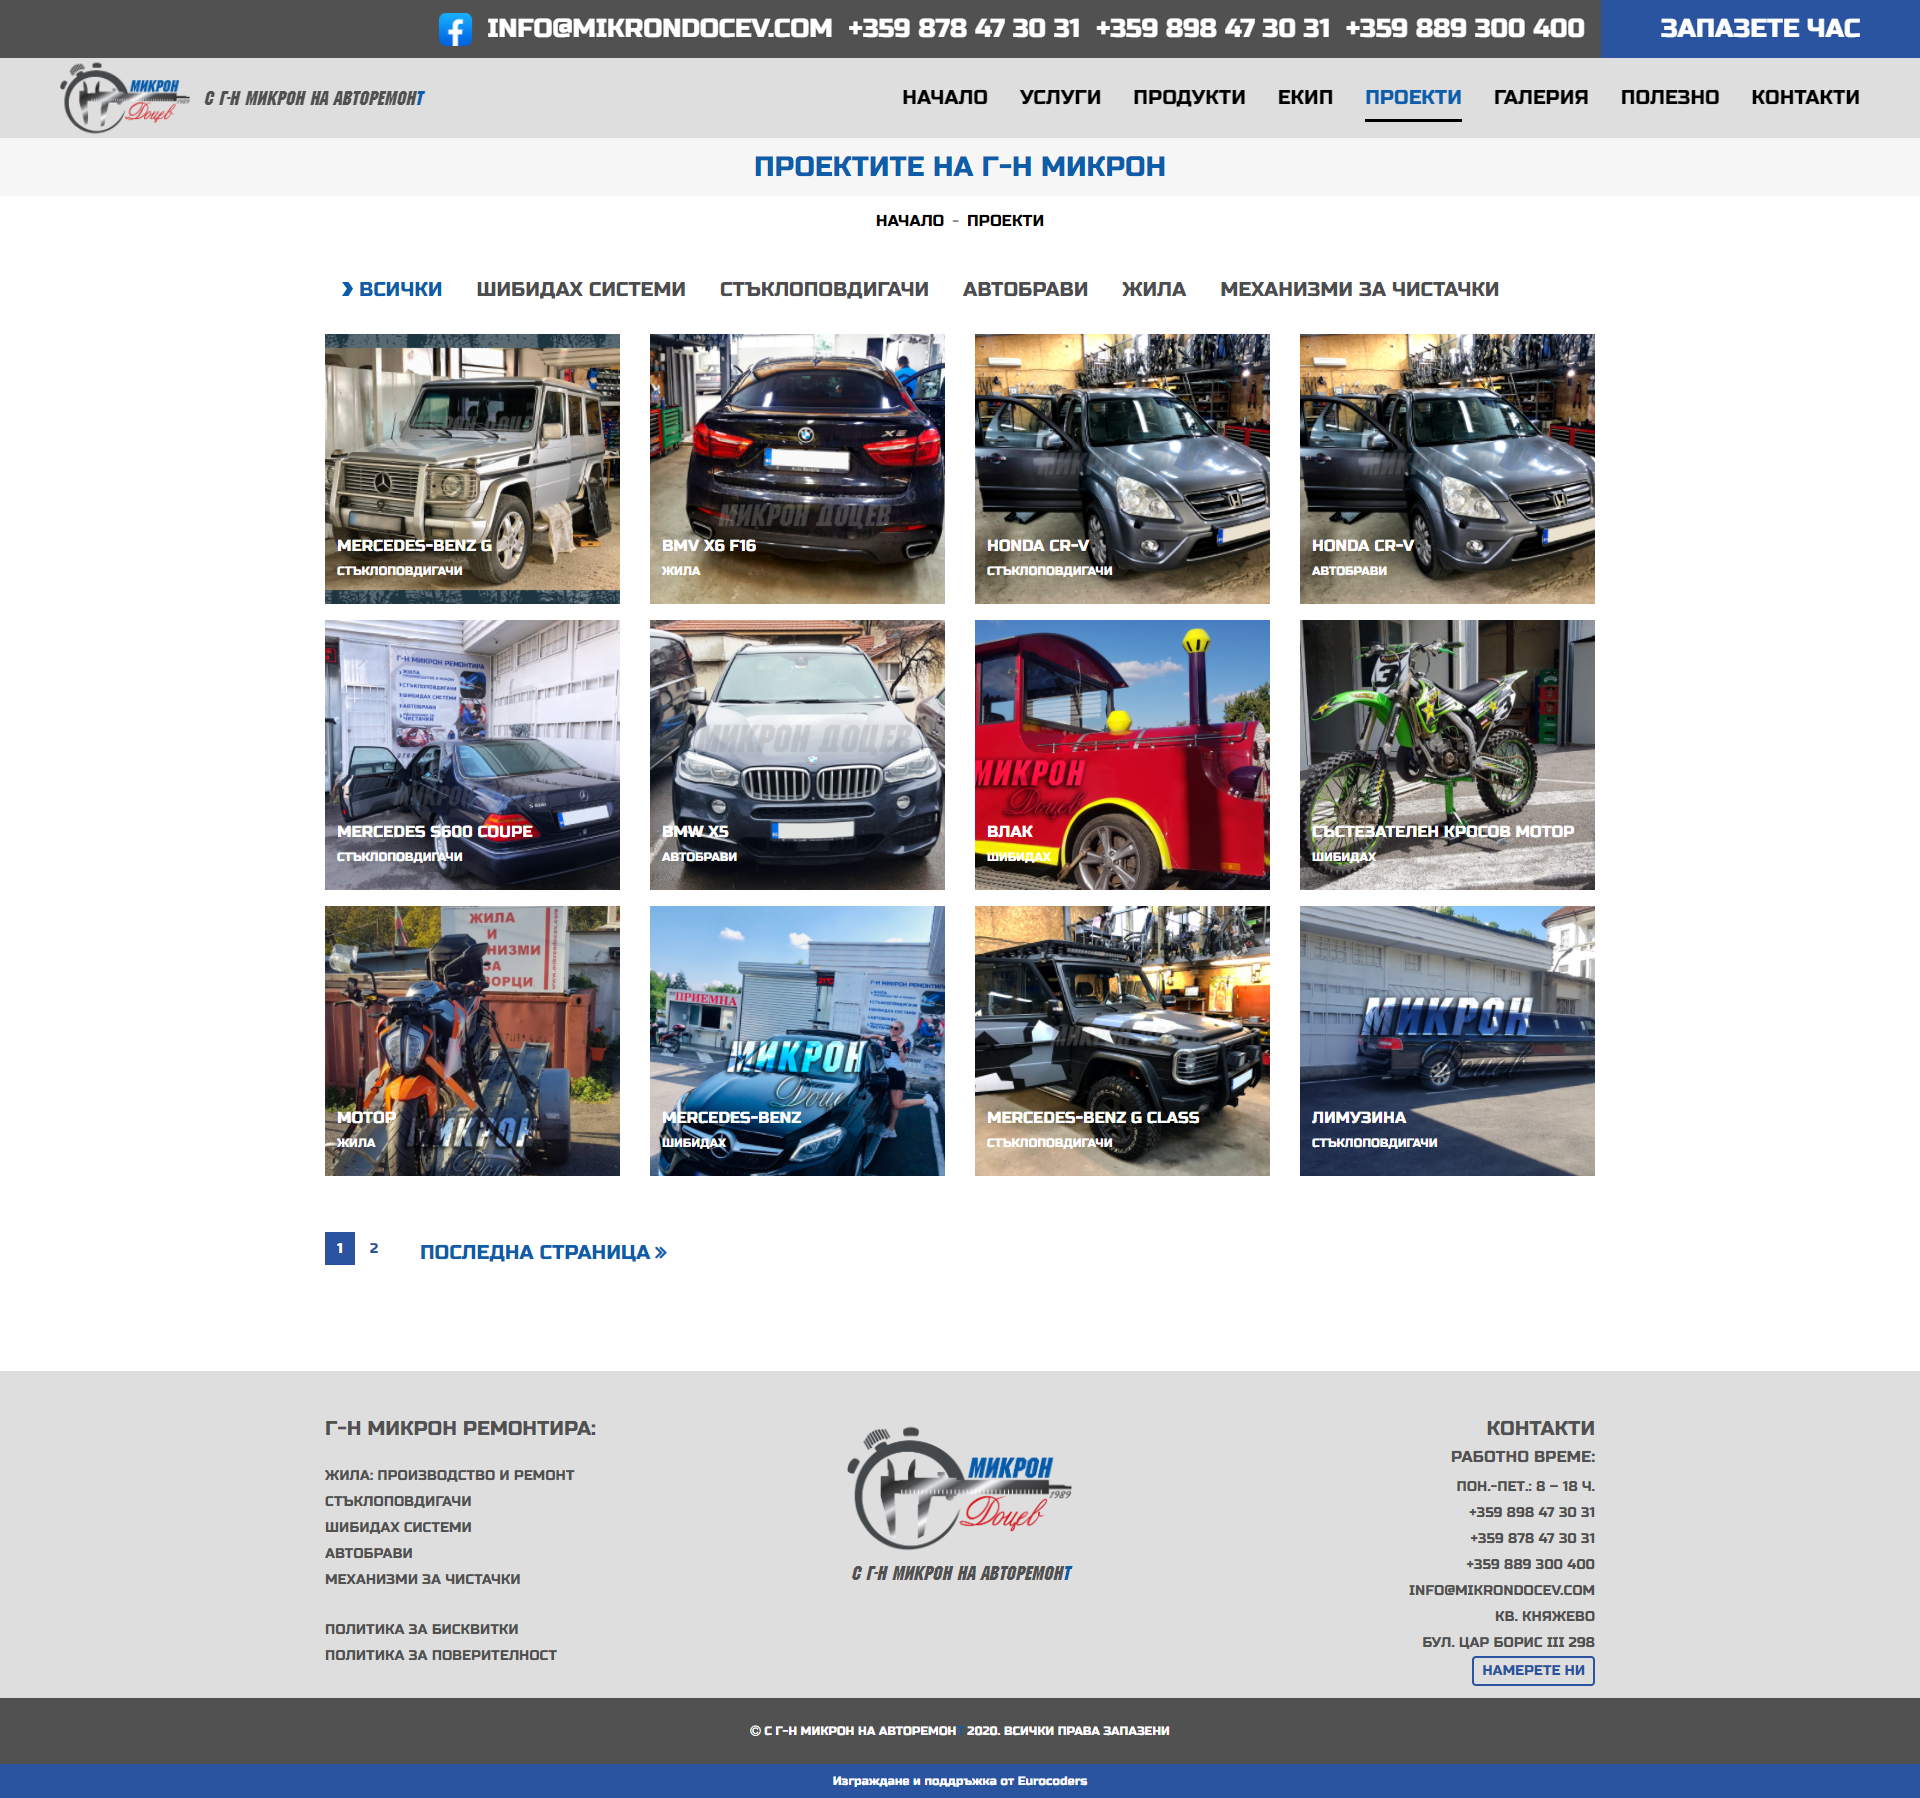Image resolution: width=1920 pixels, height=1798 pixels.
Task: Filter projects by ШИБИДАХ СИСТЕМИ
Action: 581,289
